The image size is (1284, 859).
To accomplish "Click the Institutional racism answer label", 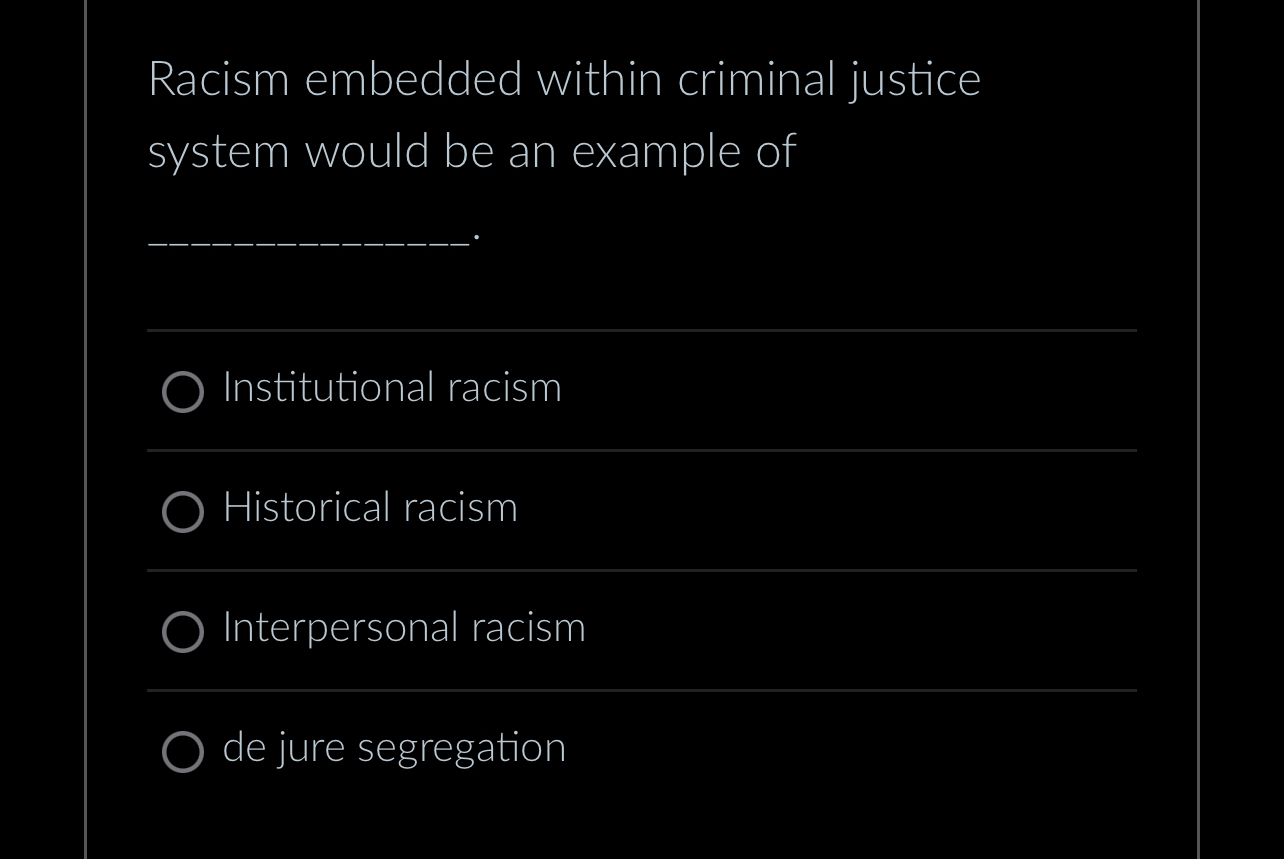I will (x=391, y=388).
